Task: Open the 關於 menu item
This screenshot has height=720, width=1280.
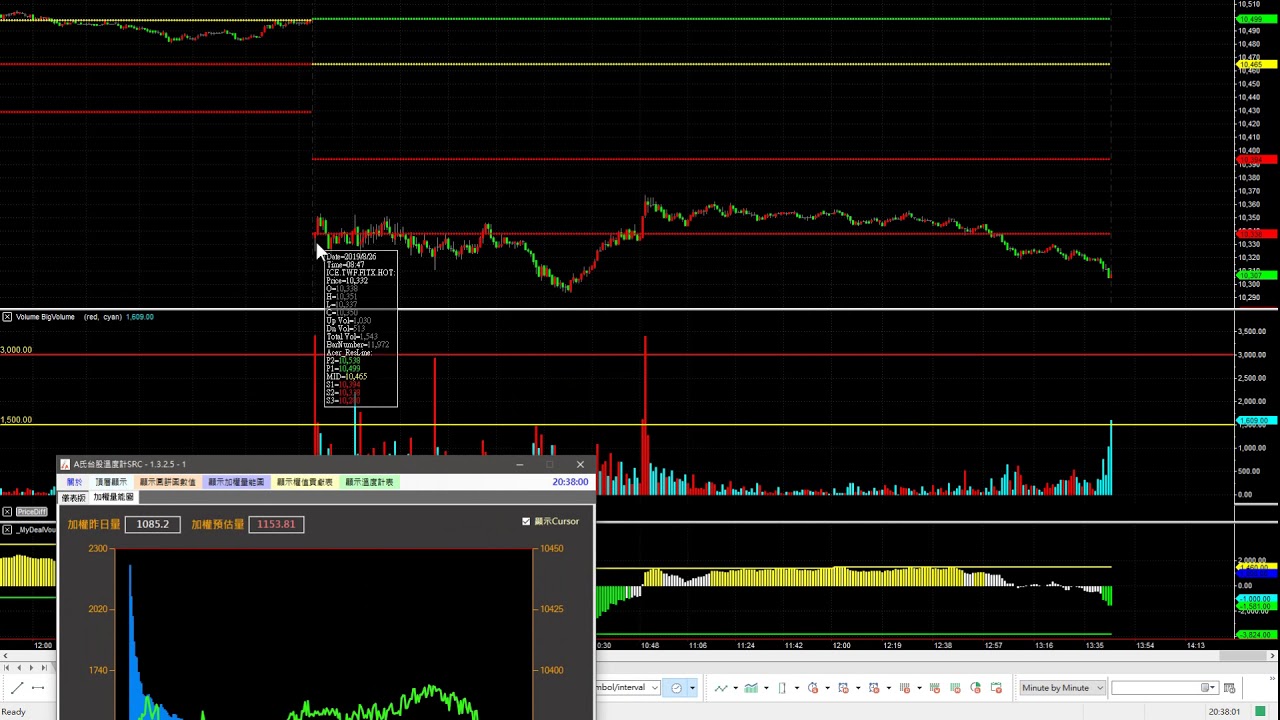Action: [x=74, y=482]
